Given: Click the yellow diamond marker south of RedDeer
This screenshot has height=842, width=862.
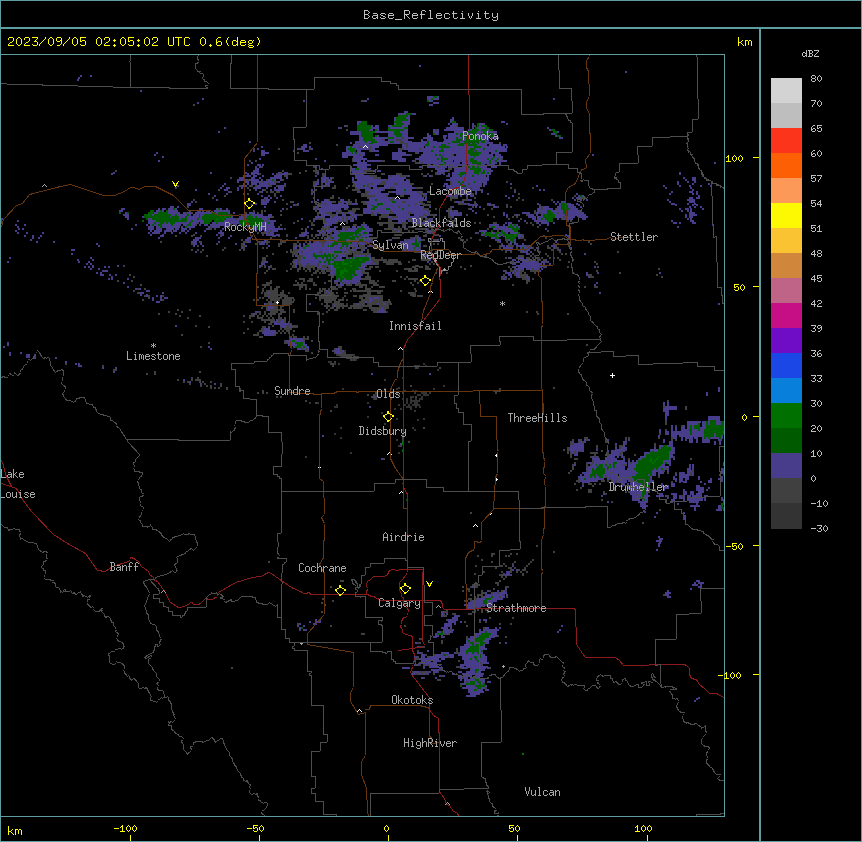Looking at the screenshot, I should 426,281.
